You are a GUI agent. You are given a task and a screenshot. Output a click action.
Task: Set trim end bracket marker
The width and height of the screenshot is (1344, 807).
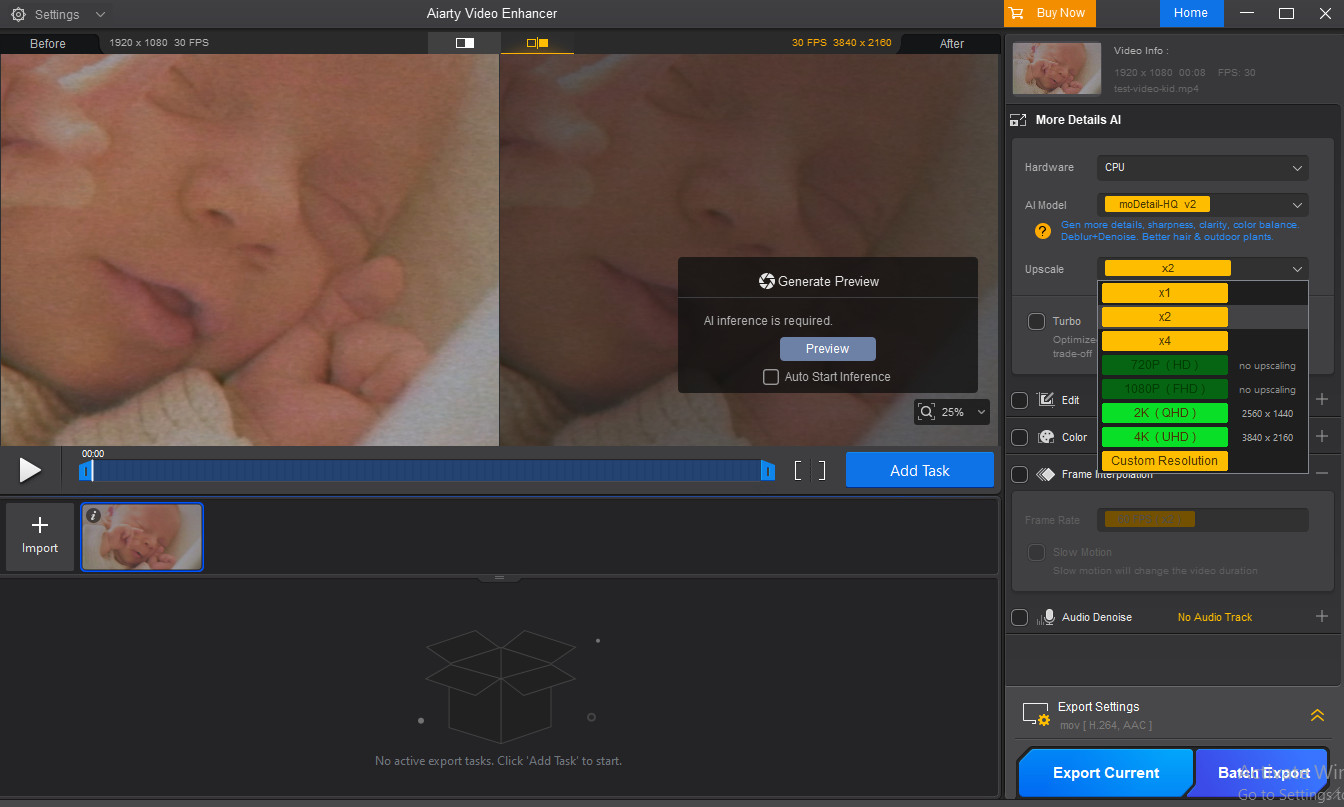pyautogui.click(x=822, y=470)
